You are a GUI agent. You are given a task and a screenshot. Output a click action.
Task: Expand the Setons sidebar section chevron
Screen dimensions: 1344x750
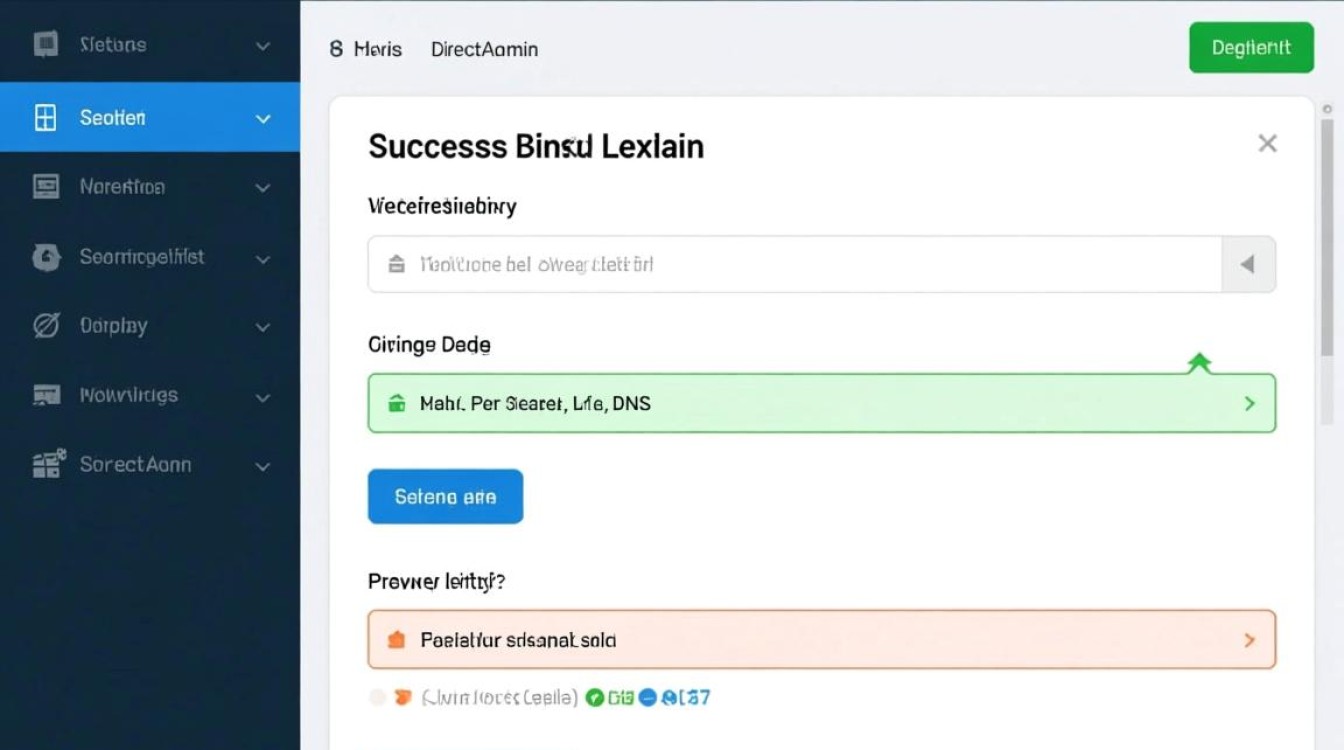tap(262, 45)
